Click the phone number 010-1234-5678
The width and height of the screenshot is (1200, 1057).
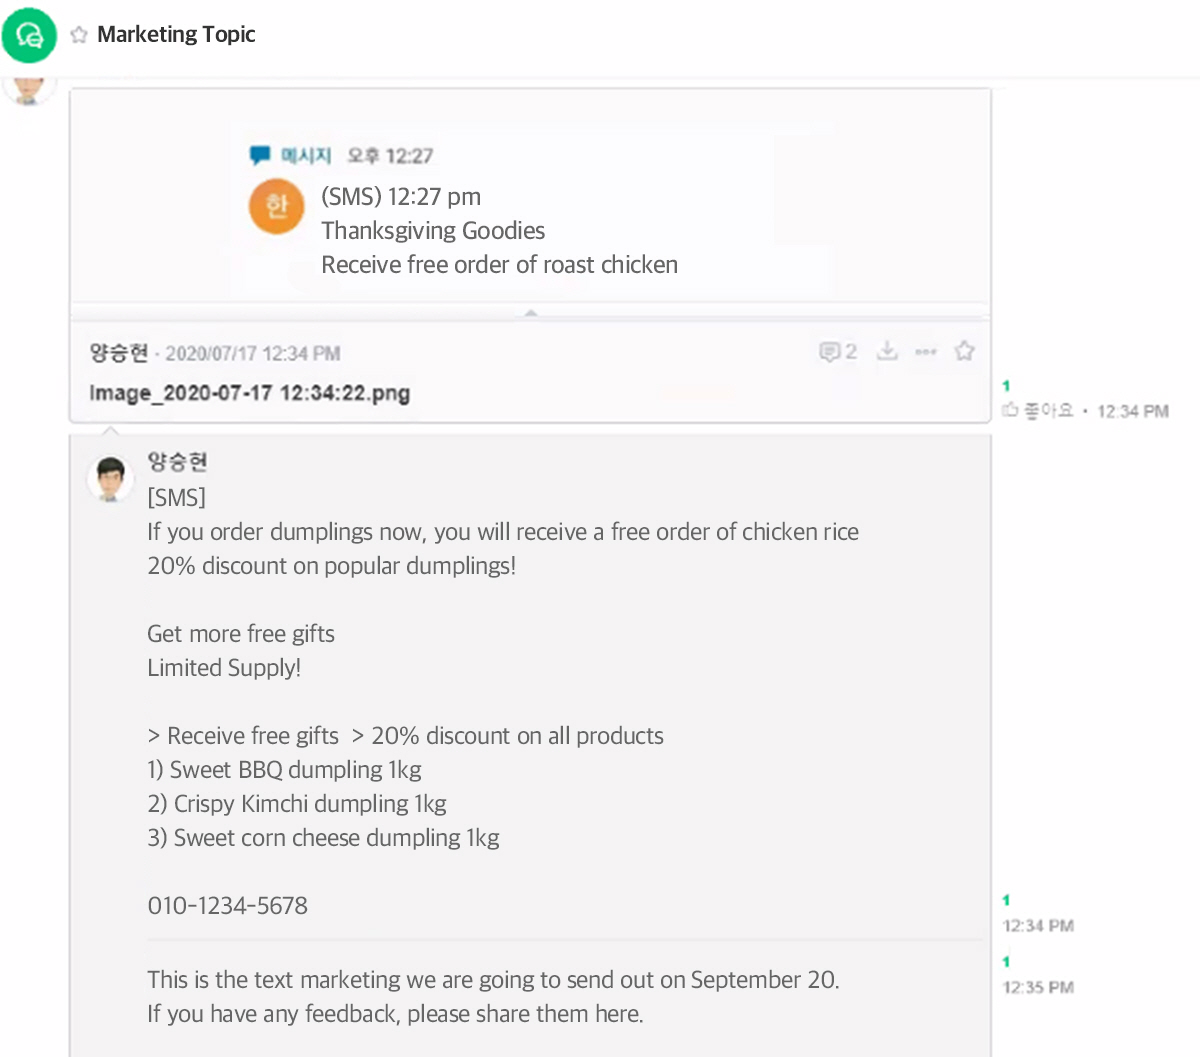227,906
